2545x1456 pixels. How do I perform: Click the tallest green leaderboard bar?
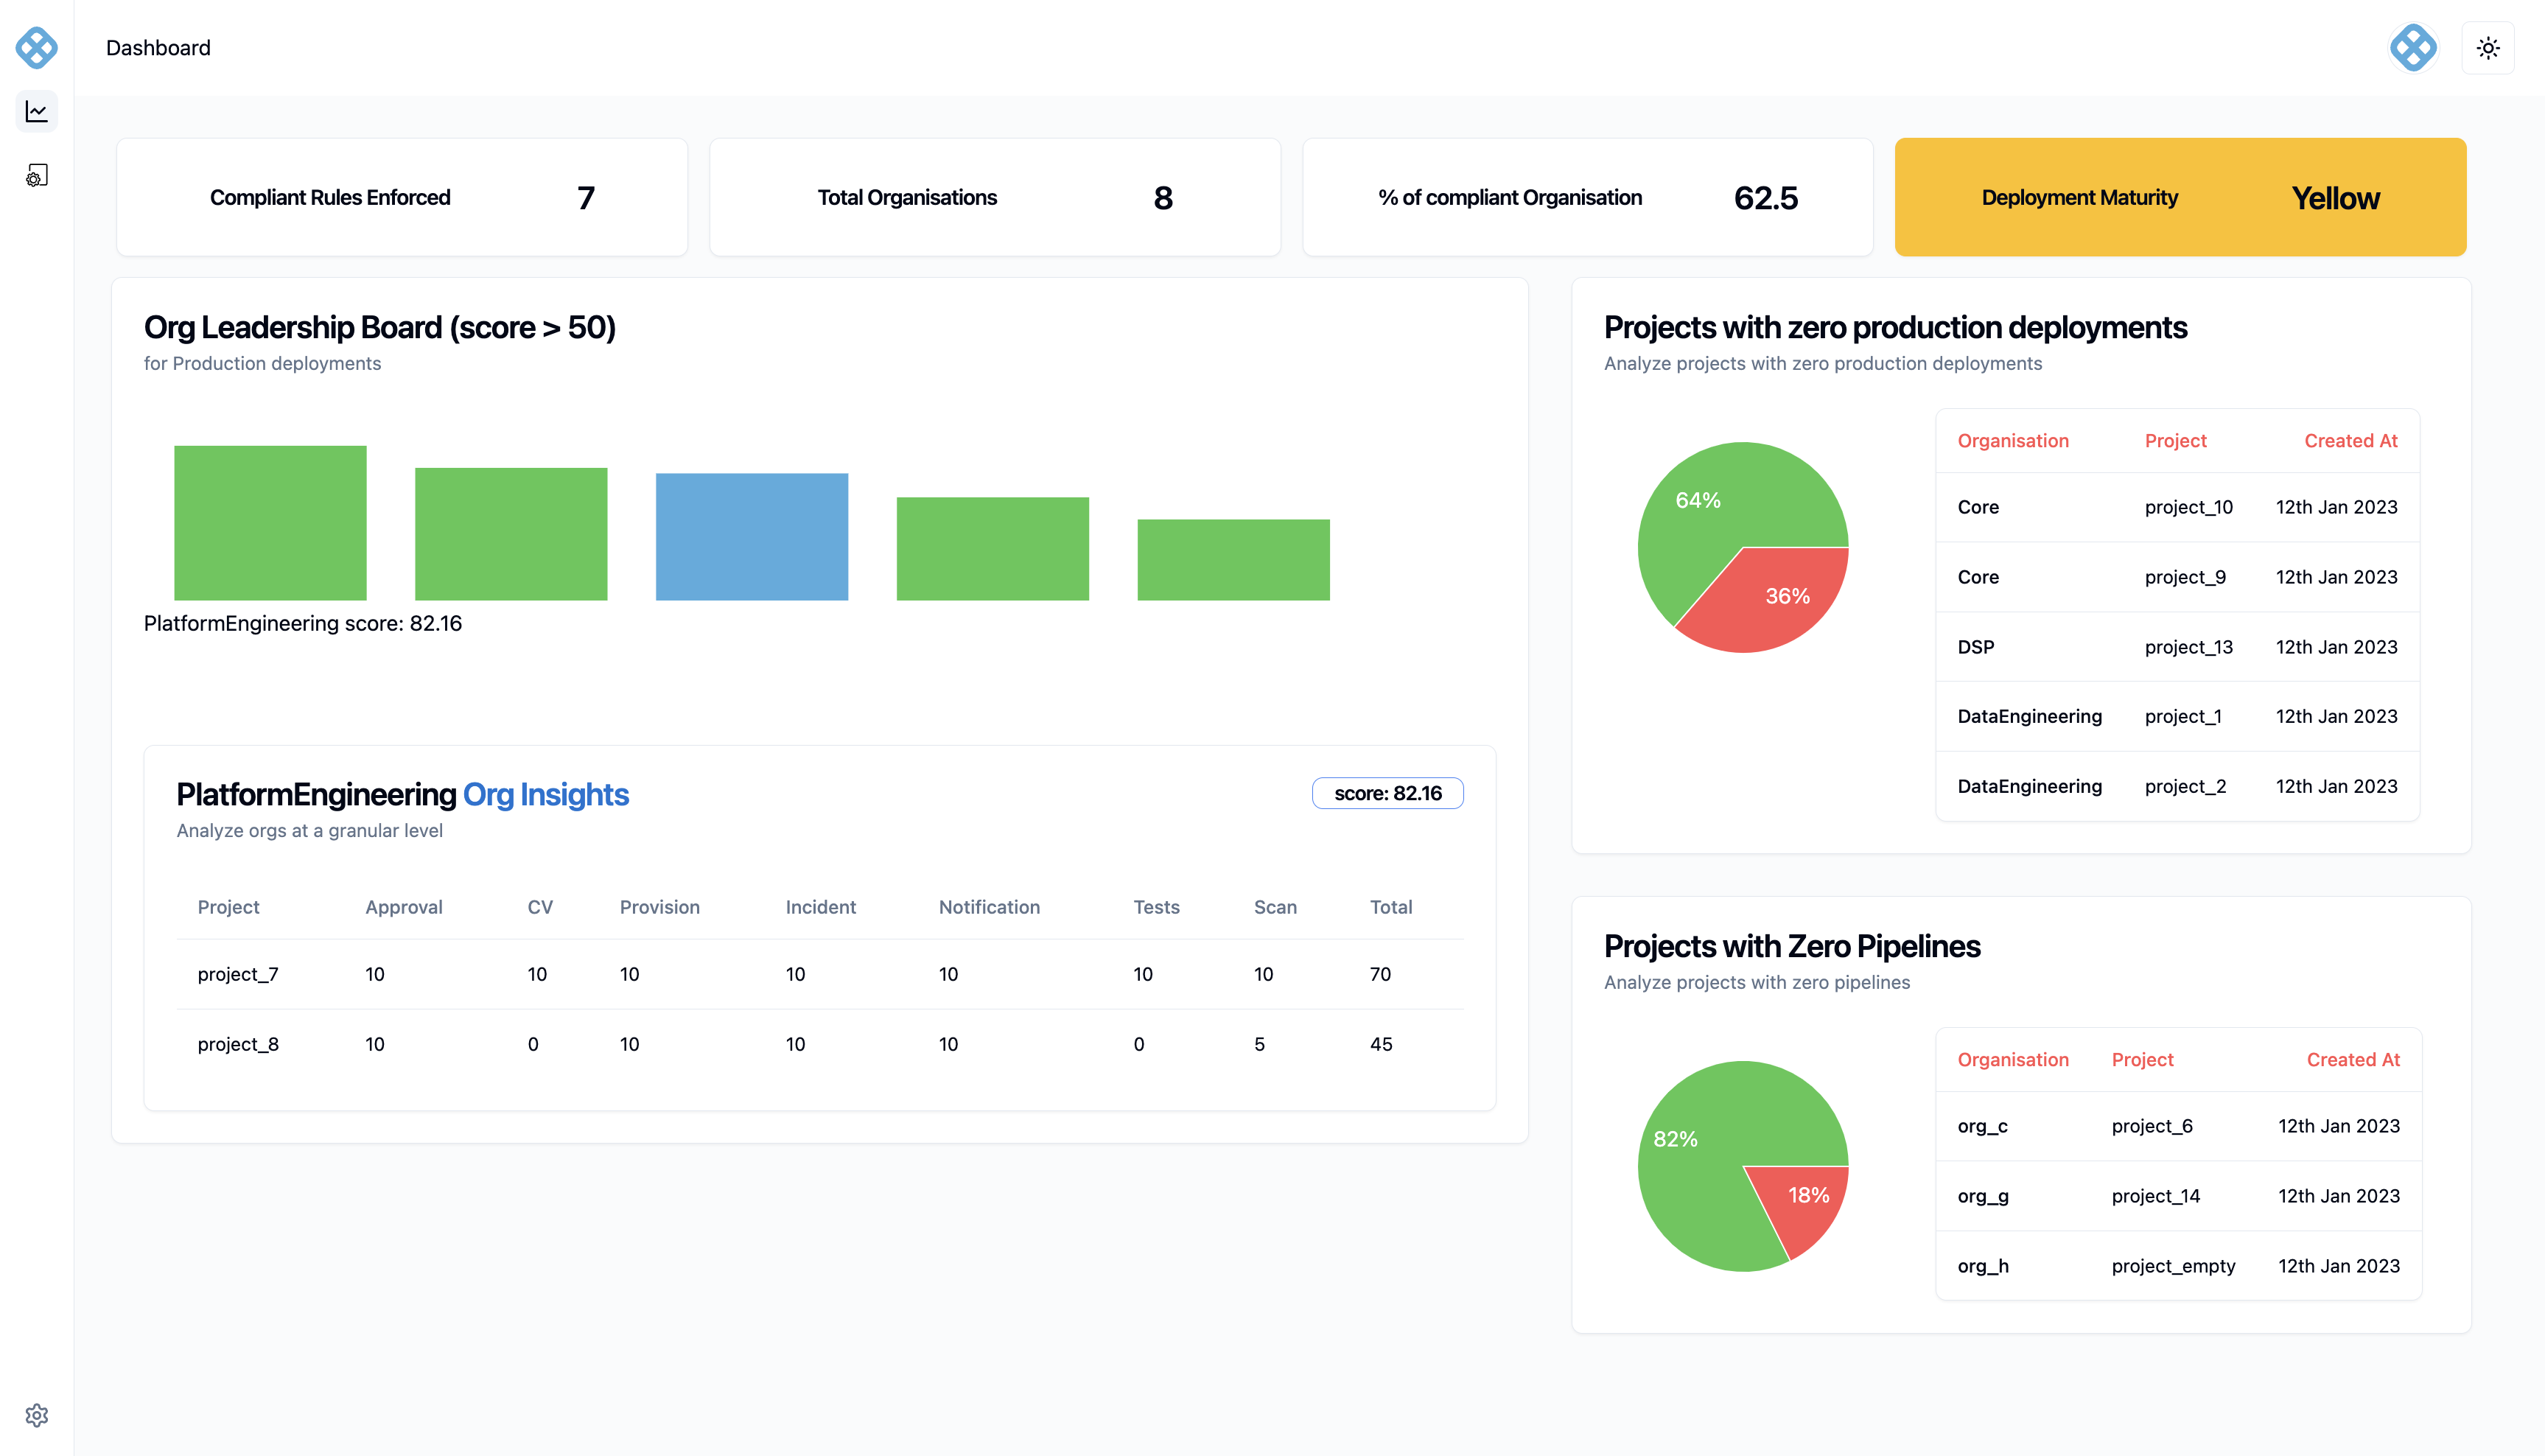pos(270,523)
